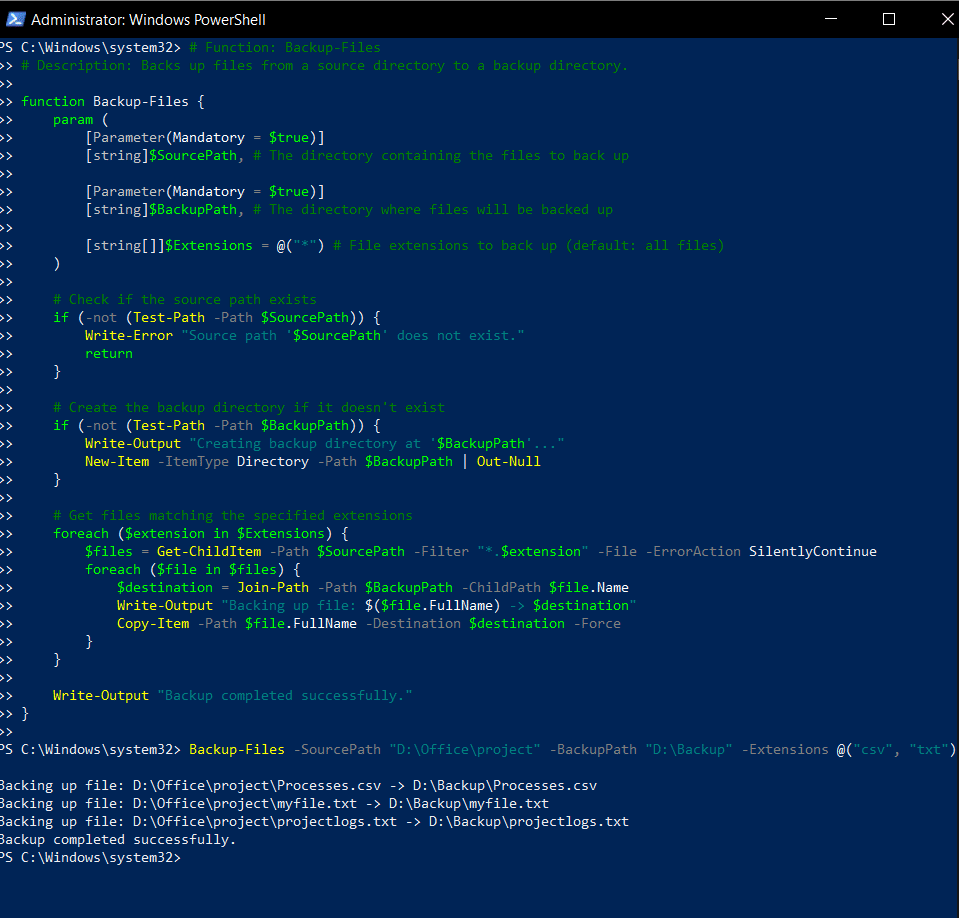Click the 'Out-Null' command text
The height and width of the screenshot is (918, 959).
[509, 461]
